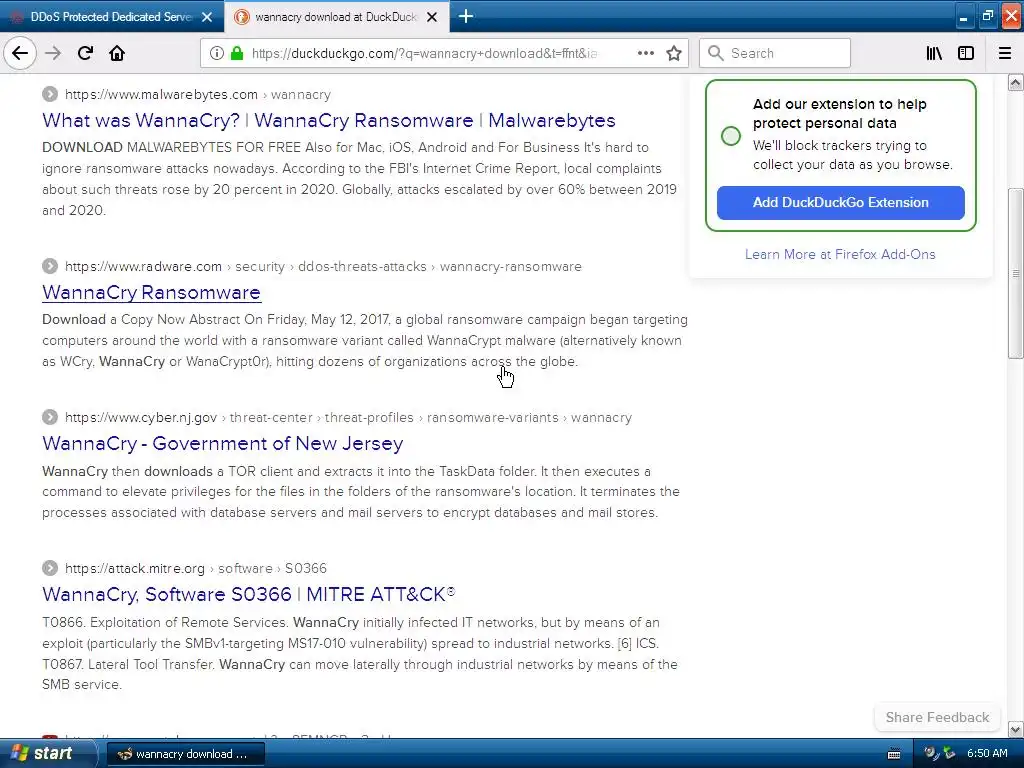The width and height of the screenshot is (1024, 768).
Task: Open WannaCry Ransomware radware result
Action: pos(152,293)
